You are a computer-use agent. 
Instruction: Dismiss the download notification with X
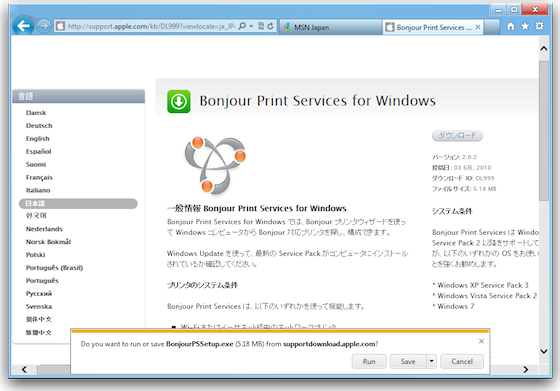481,341
